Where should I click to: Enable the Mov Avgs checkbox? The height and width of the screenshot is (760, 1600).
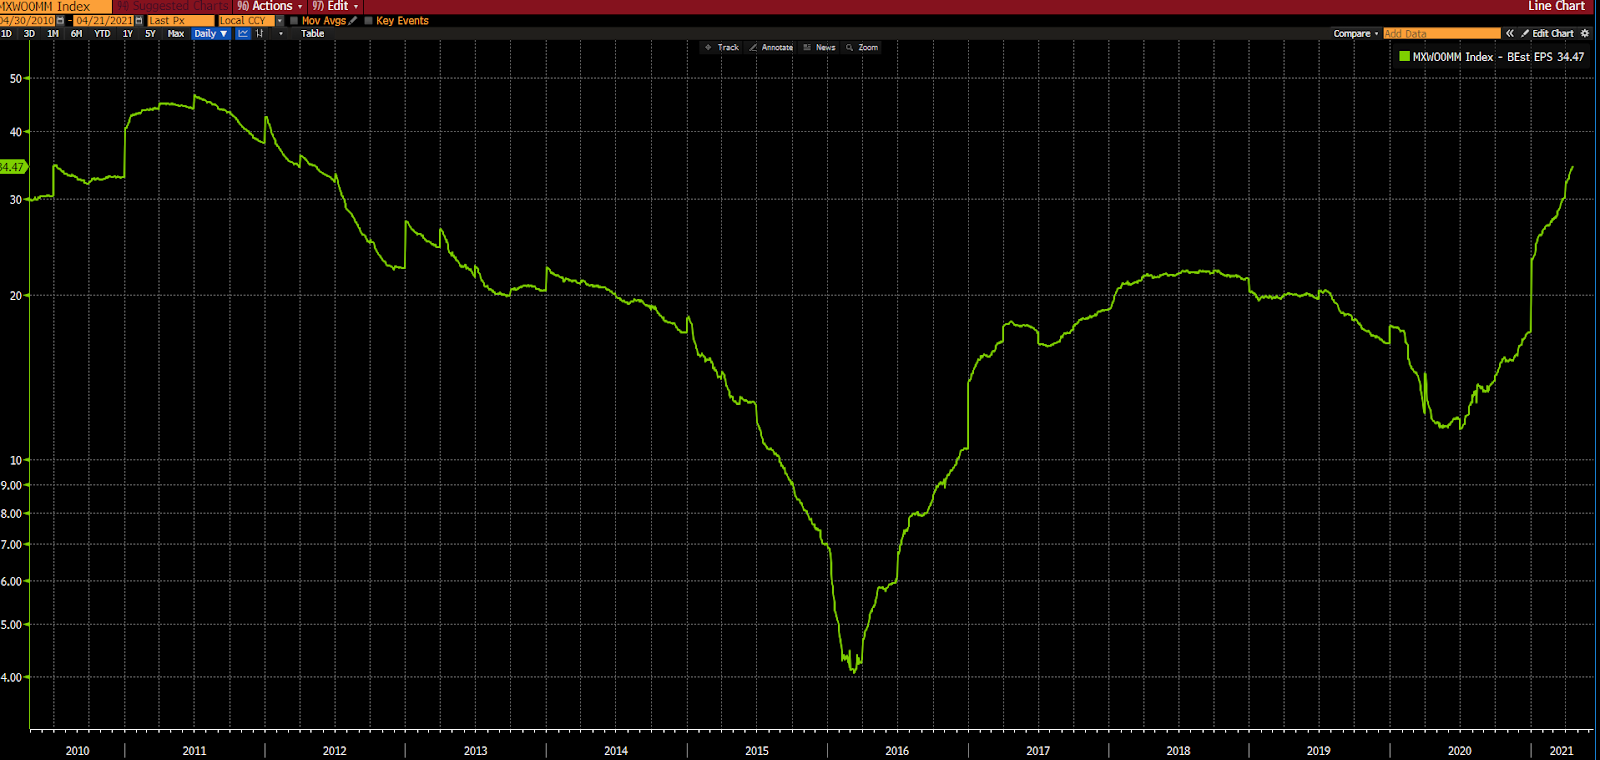(294, 20)
